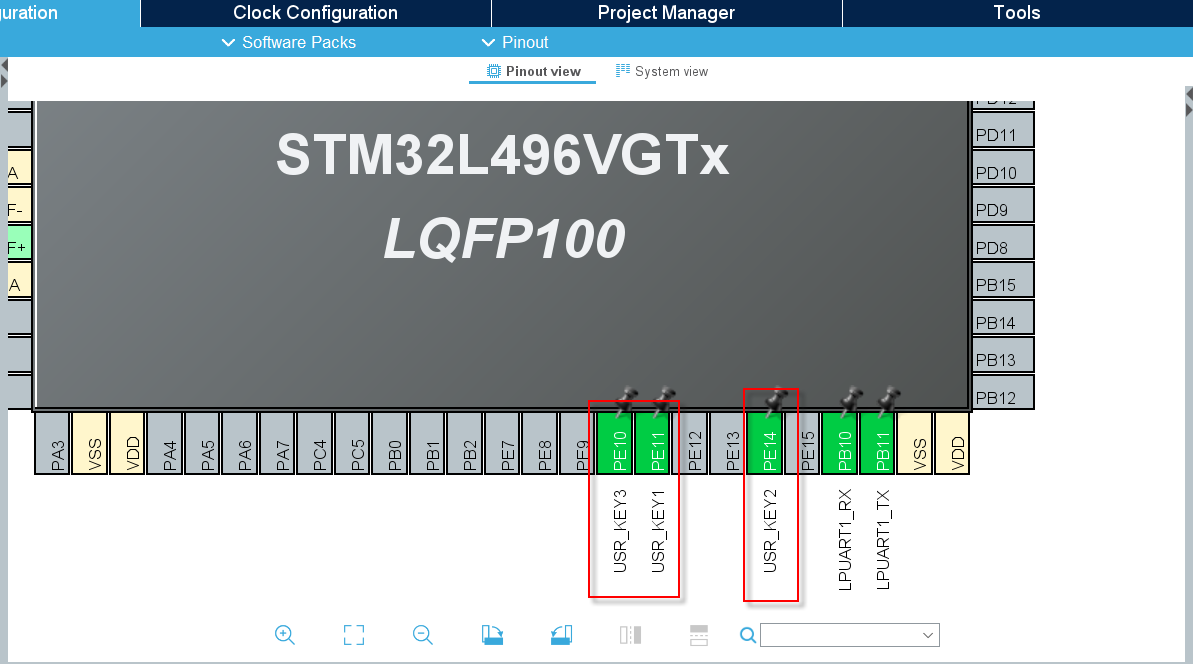Select the Pinout view tab

533,72
